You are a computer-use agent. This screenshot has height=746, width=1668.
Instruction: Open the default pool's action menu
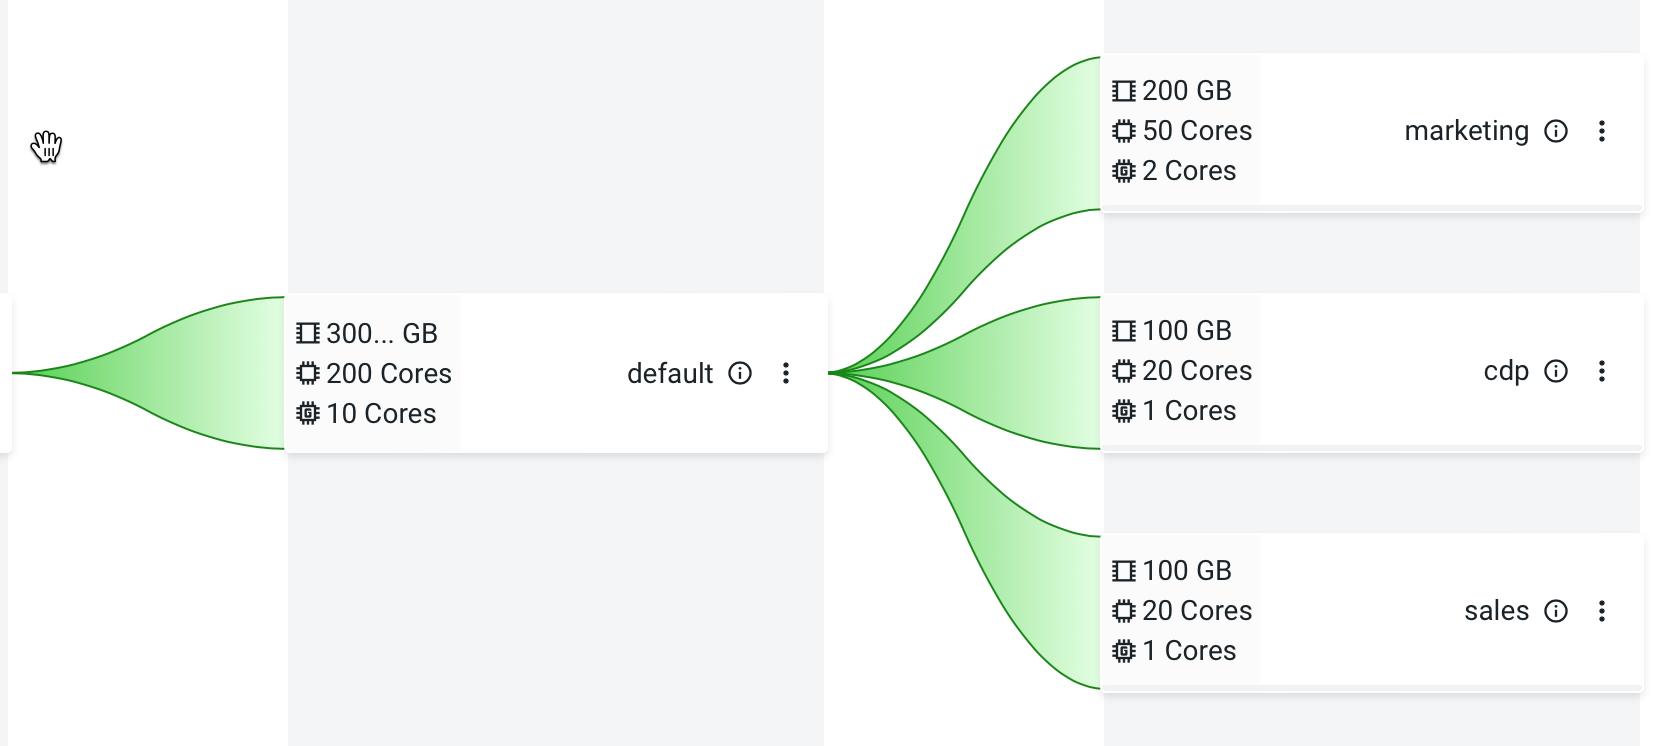787,373
